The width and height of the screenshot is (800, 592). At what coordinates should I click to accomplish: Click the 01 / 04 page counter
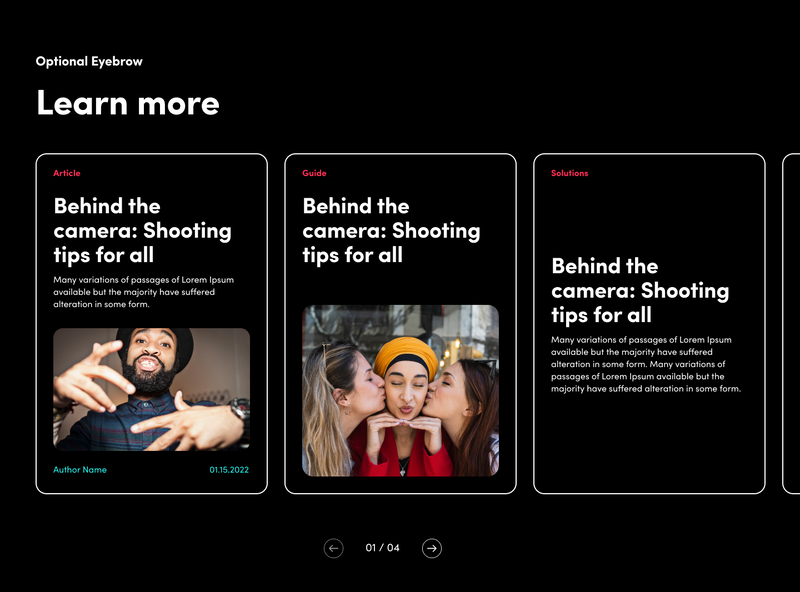click(x=383, y=548)
